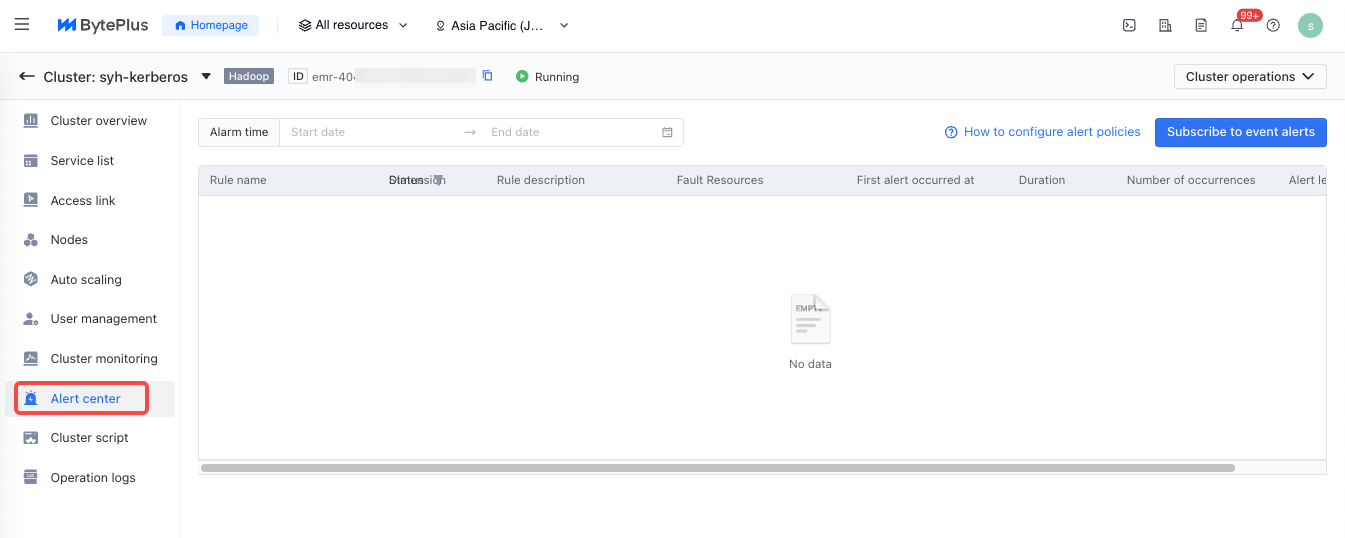1345x538 pixels.
Task: Click the back arrow beside Cluster name
Action: pyautogui.click(x=27, y=76)
